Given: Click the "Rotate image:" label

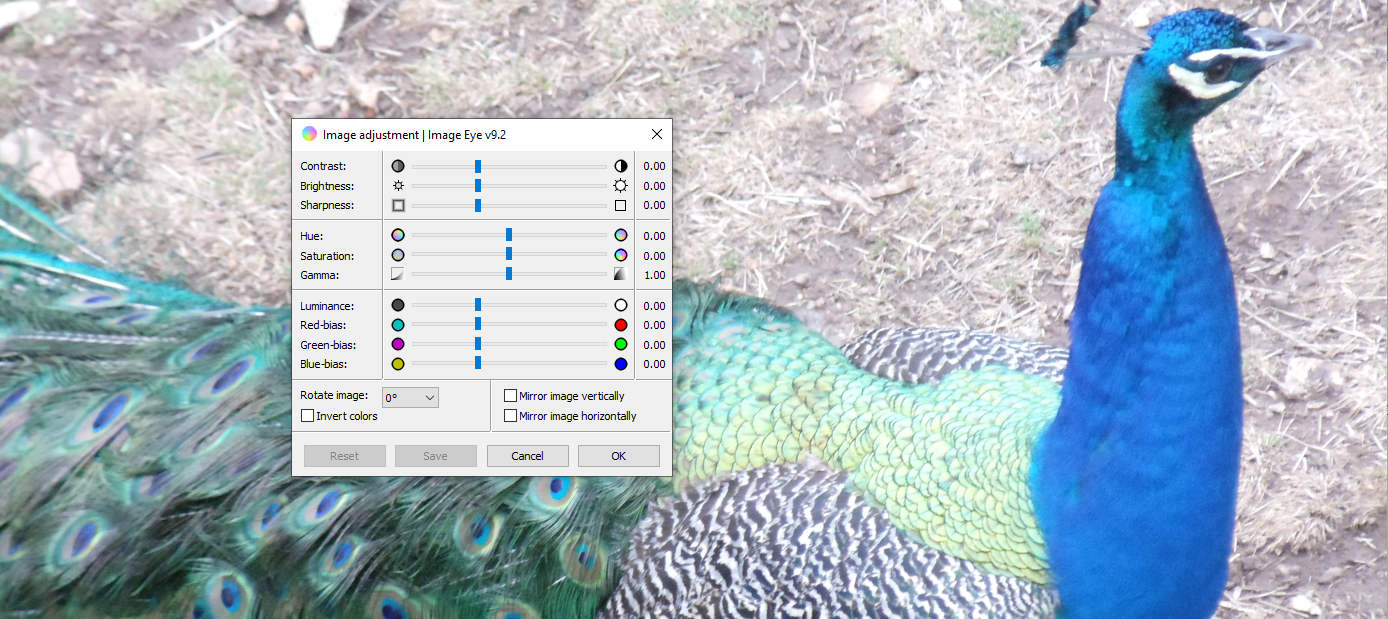Looking at the screenshot, I should point(334,396).
